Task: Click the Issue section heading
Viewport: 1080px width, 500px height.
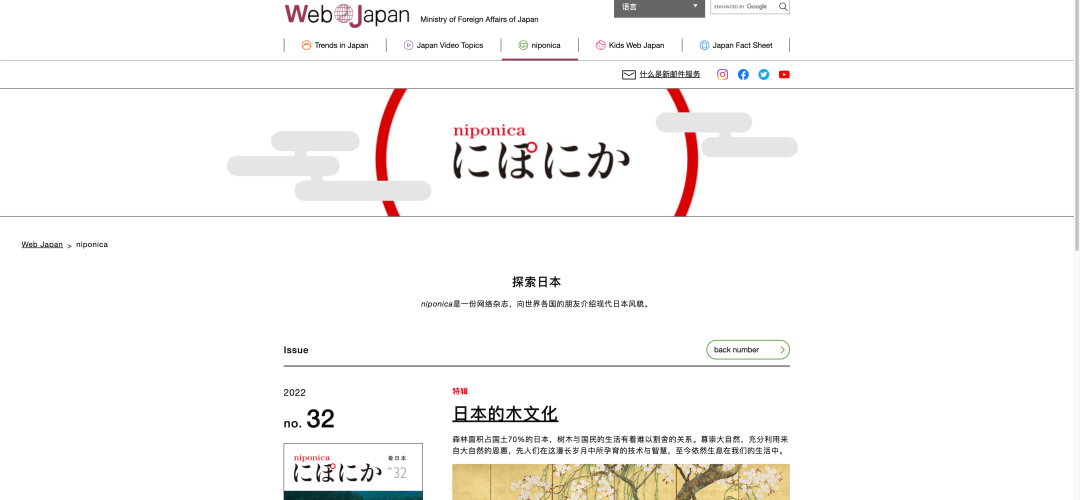Action: click(296, 350)
